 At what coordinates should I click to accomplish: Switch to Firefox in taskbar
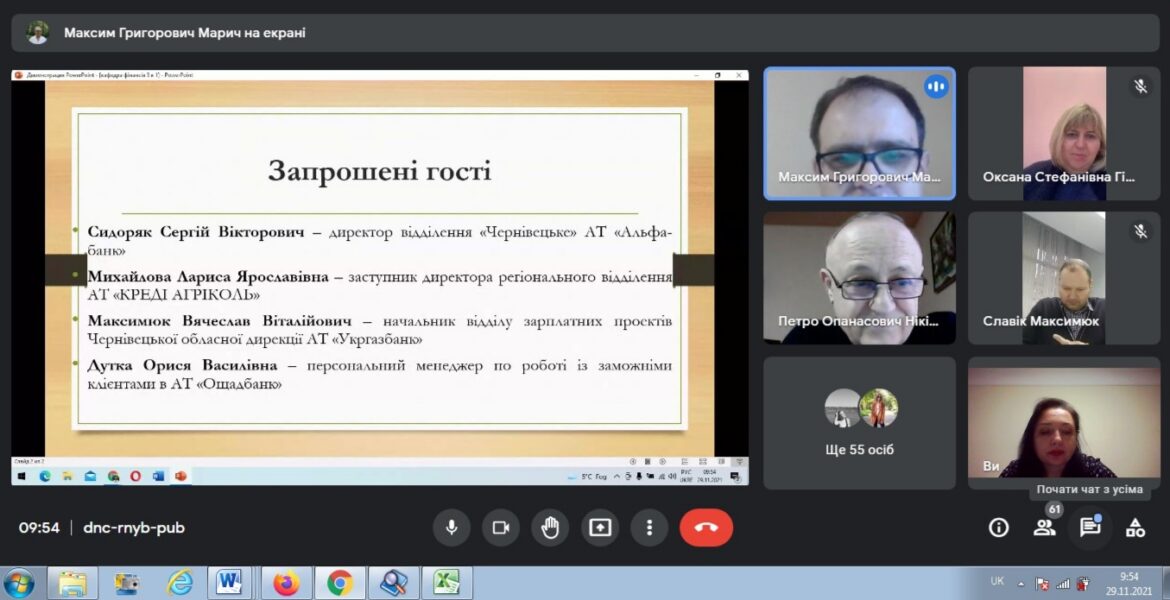point(286,583)
